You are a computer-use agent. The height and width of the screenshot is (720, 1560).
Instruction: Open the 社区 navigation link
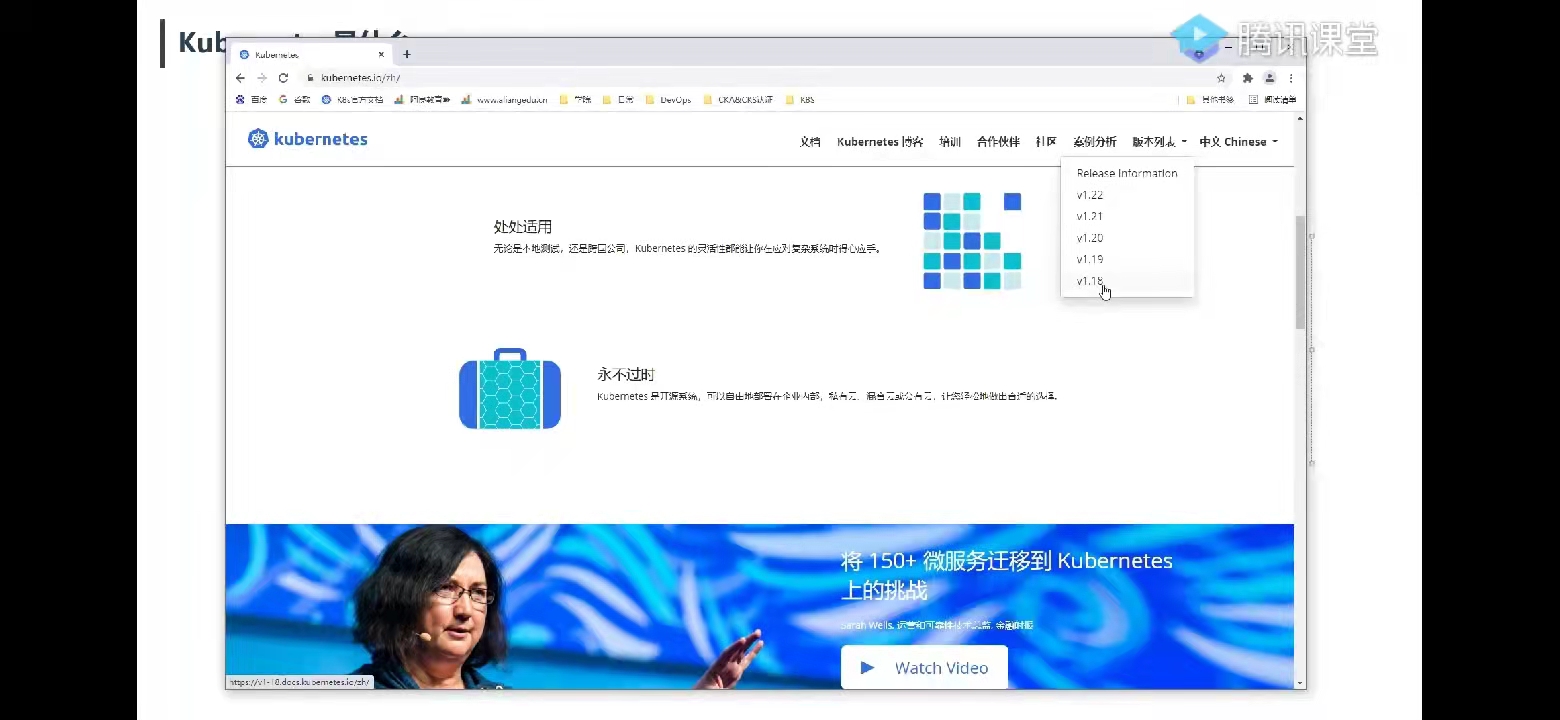tap(1046, 142)
